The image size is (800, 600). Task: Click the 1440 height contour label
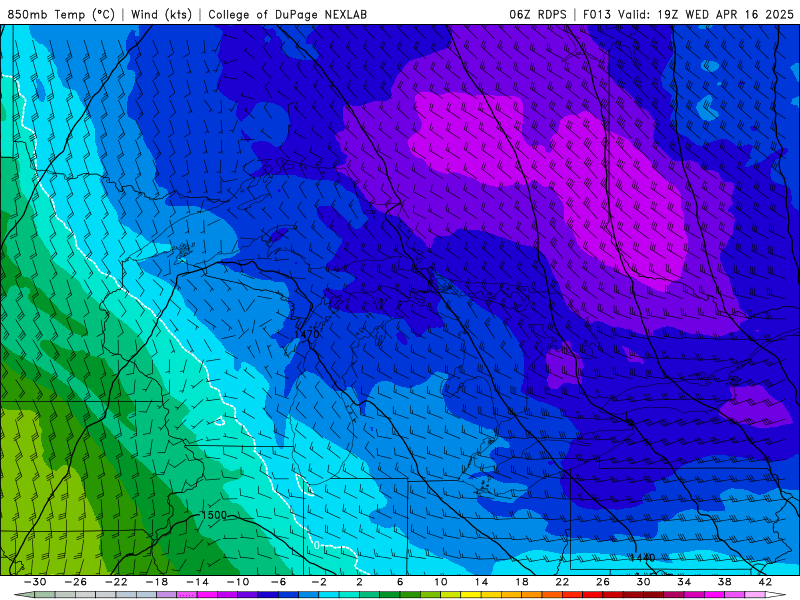pos(642,558)
